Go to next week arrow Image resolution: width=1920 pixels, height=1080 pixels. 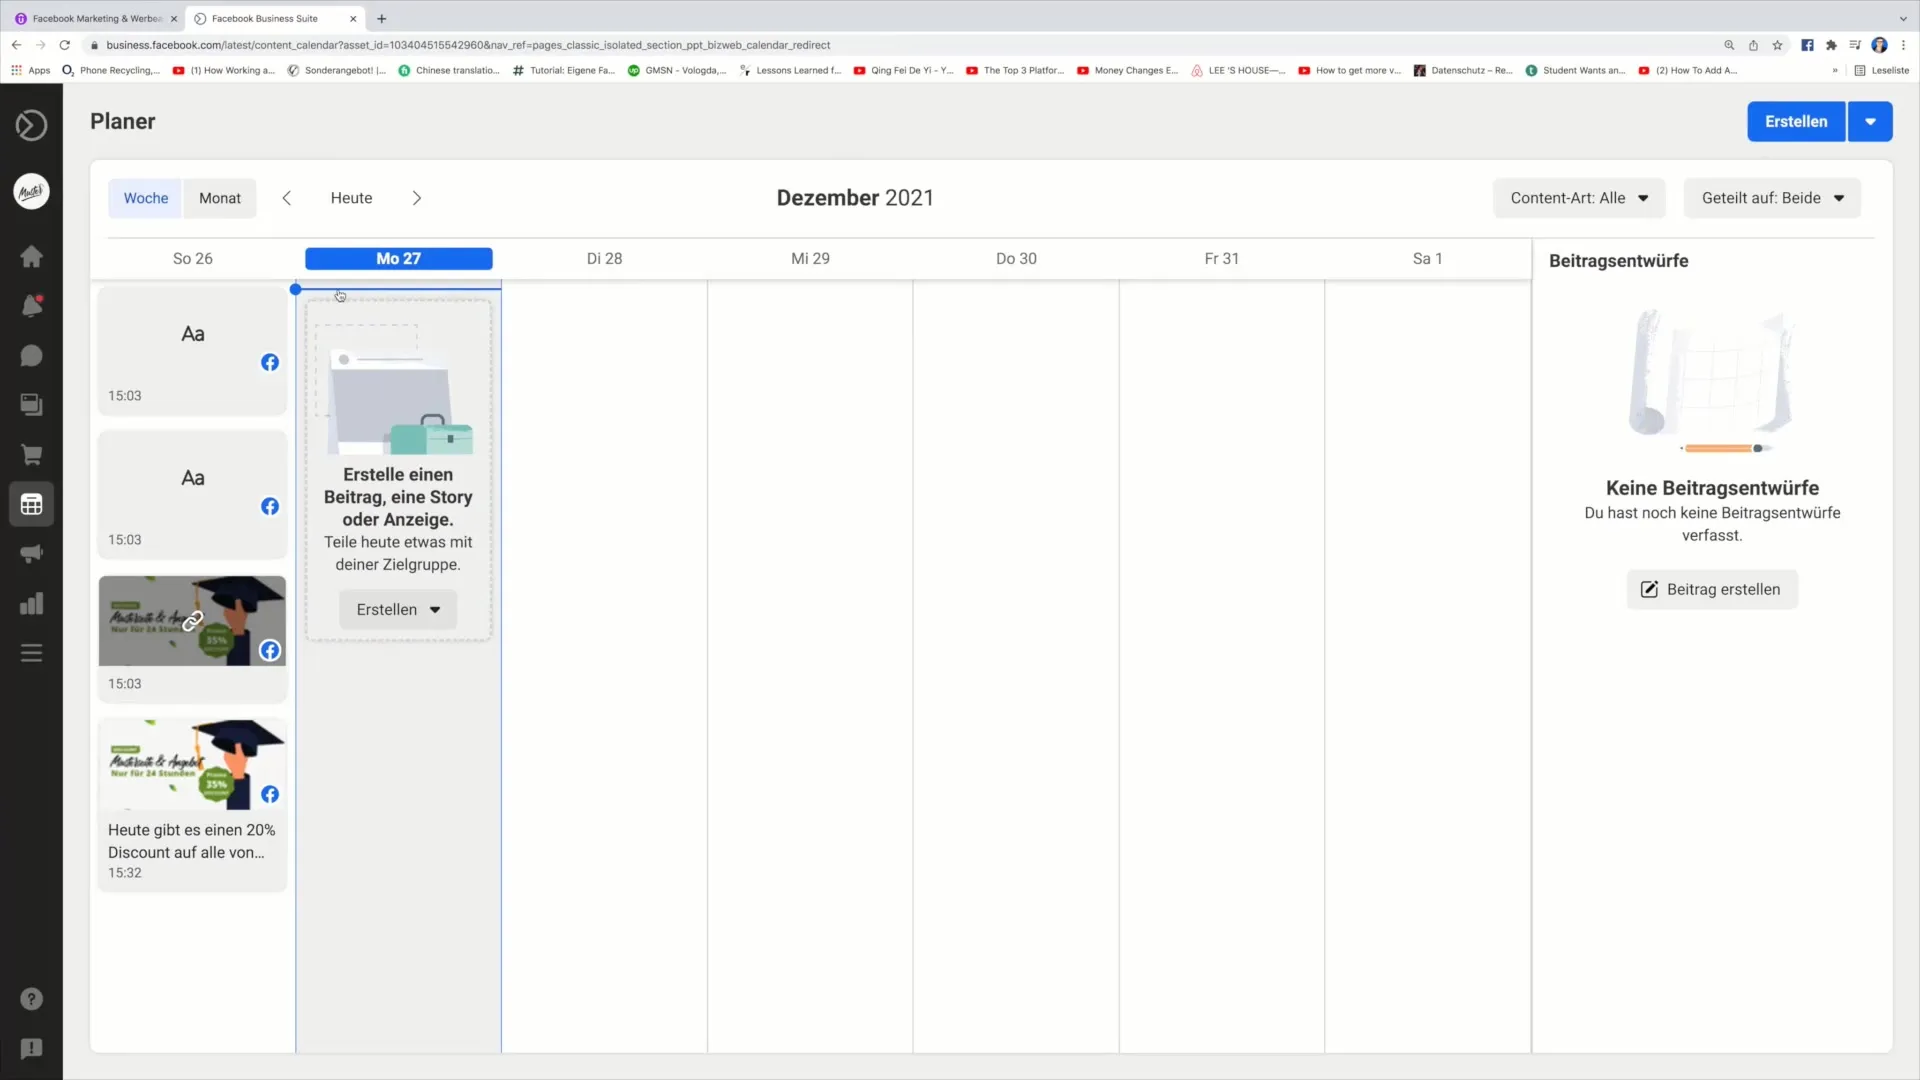(417, 198)
